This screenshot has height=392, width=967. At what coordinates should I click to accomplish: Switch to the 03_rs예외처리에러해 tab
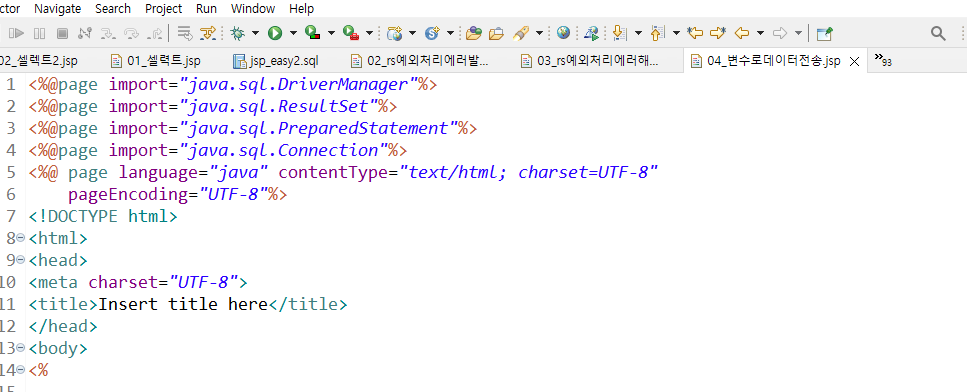point(590,61)
